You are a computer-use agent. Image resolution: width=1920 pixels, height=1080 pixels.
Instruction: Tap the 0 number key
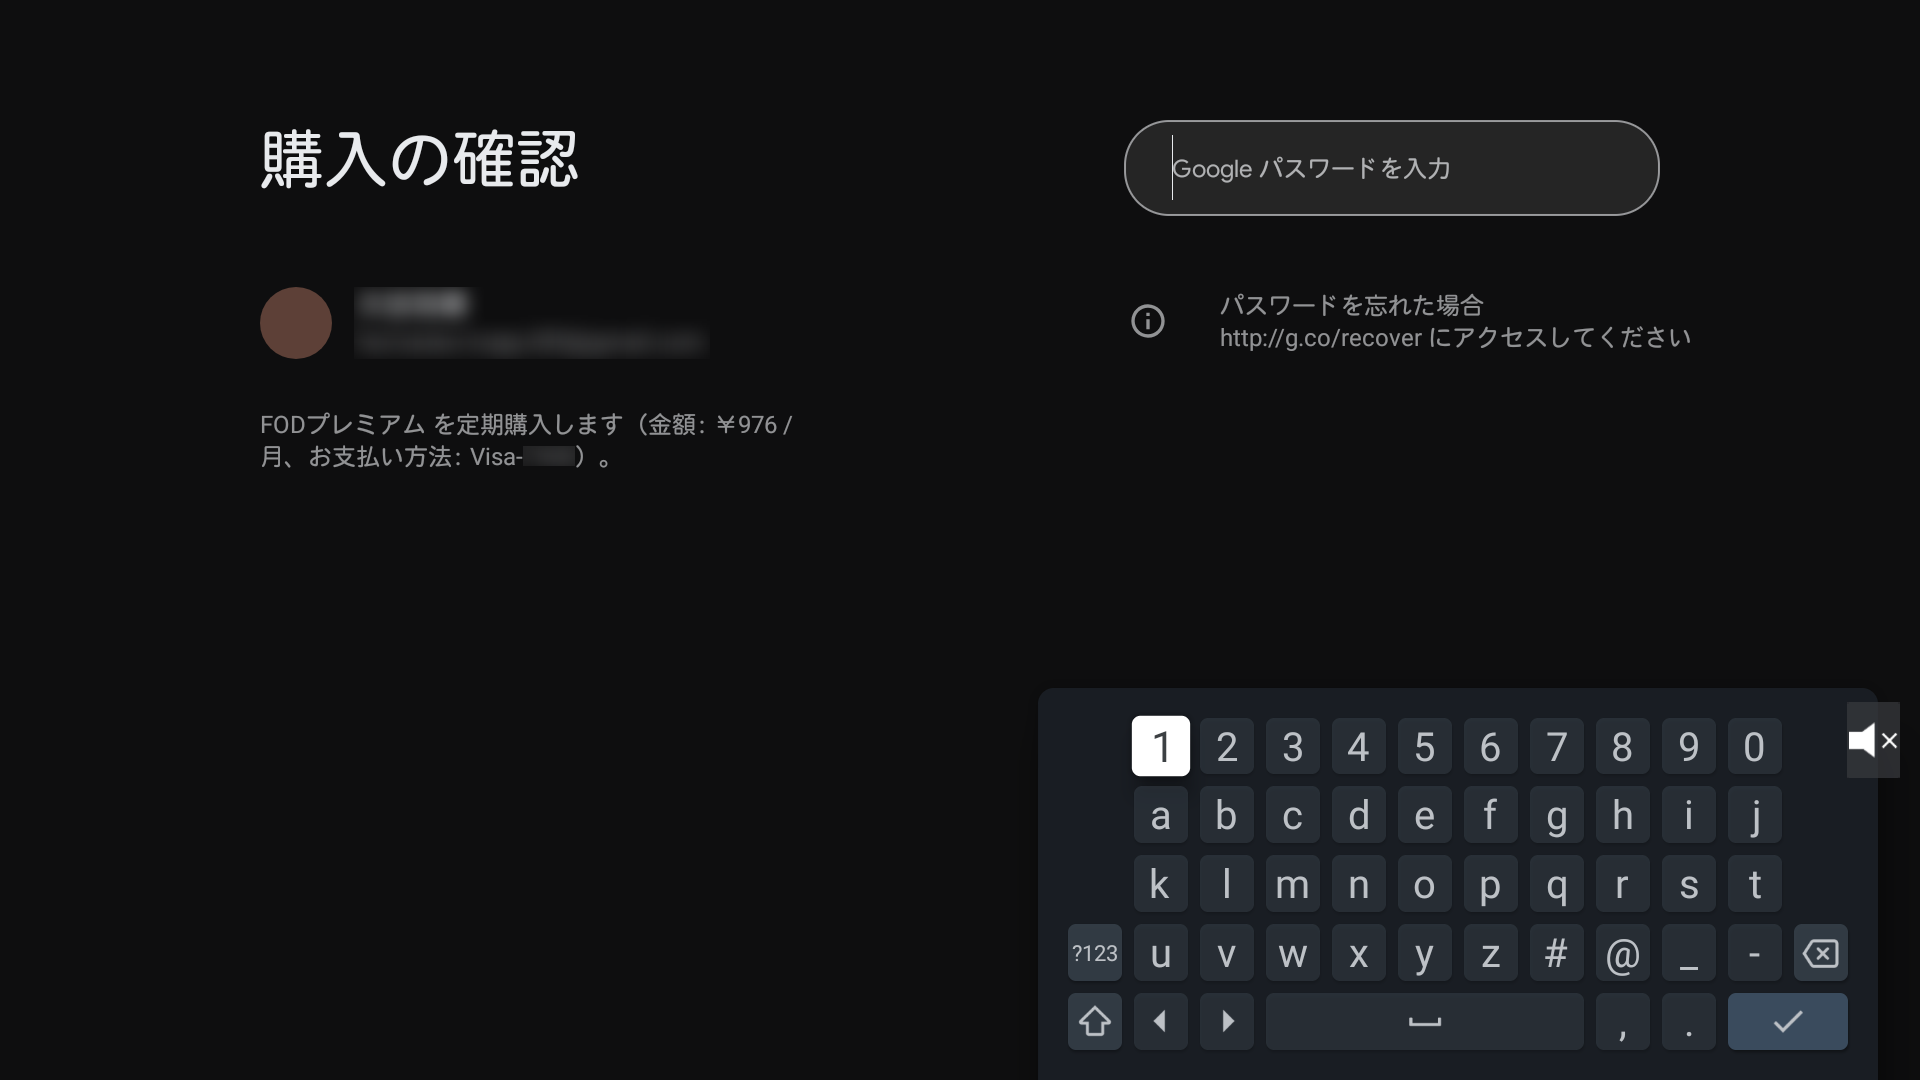1754,746
